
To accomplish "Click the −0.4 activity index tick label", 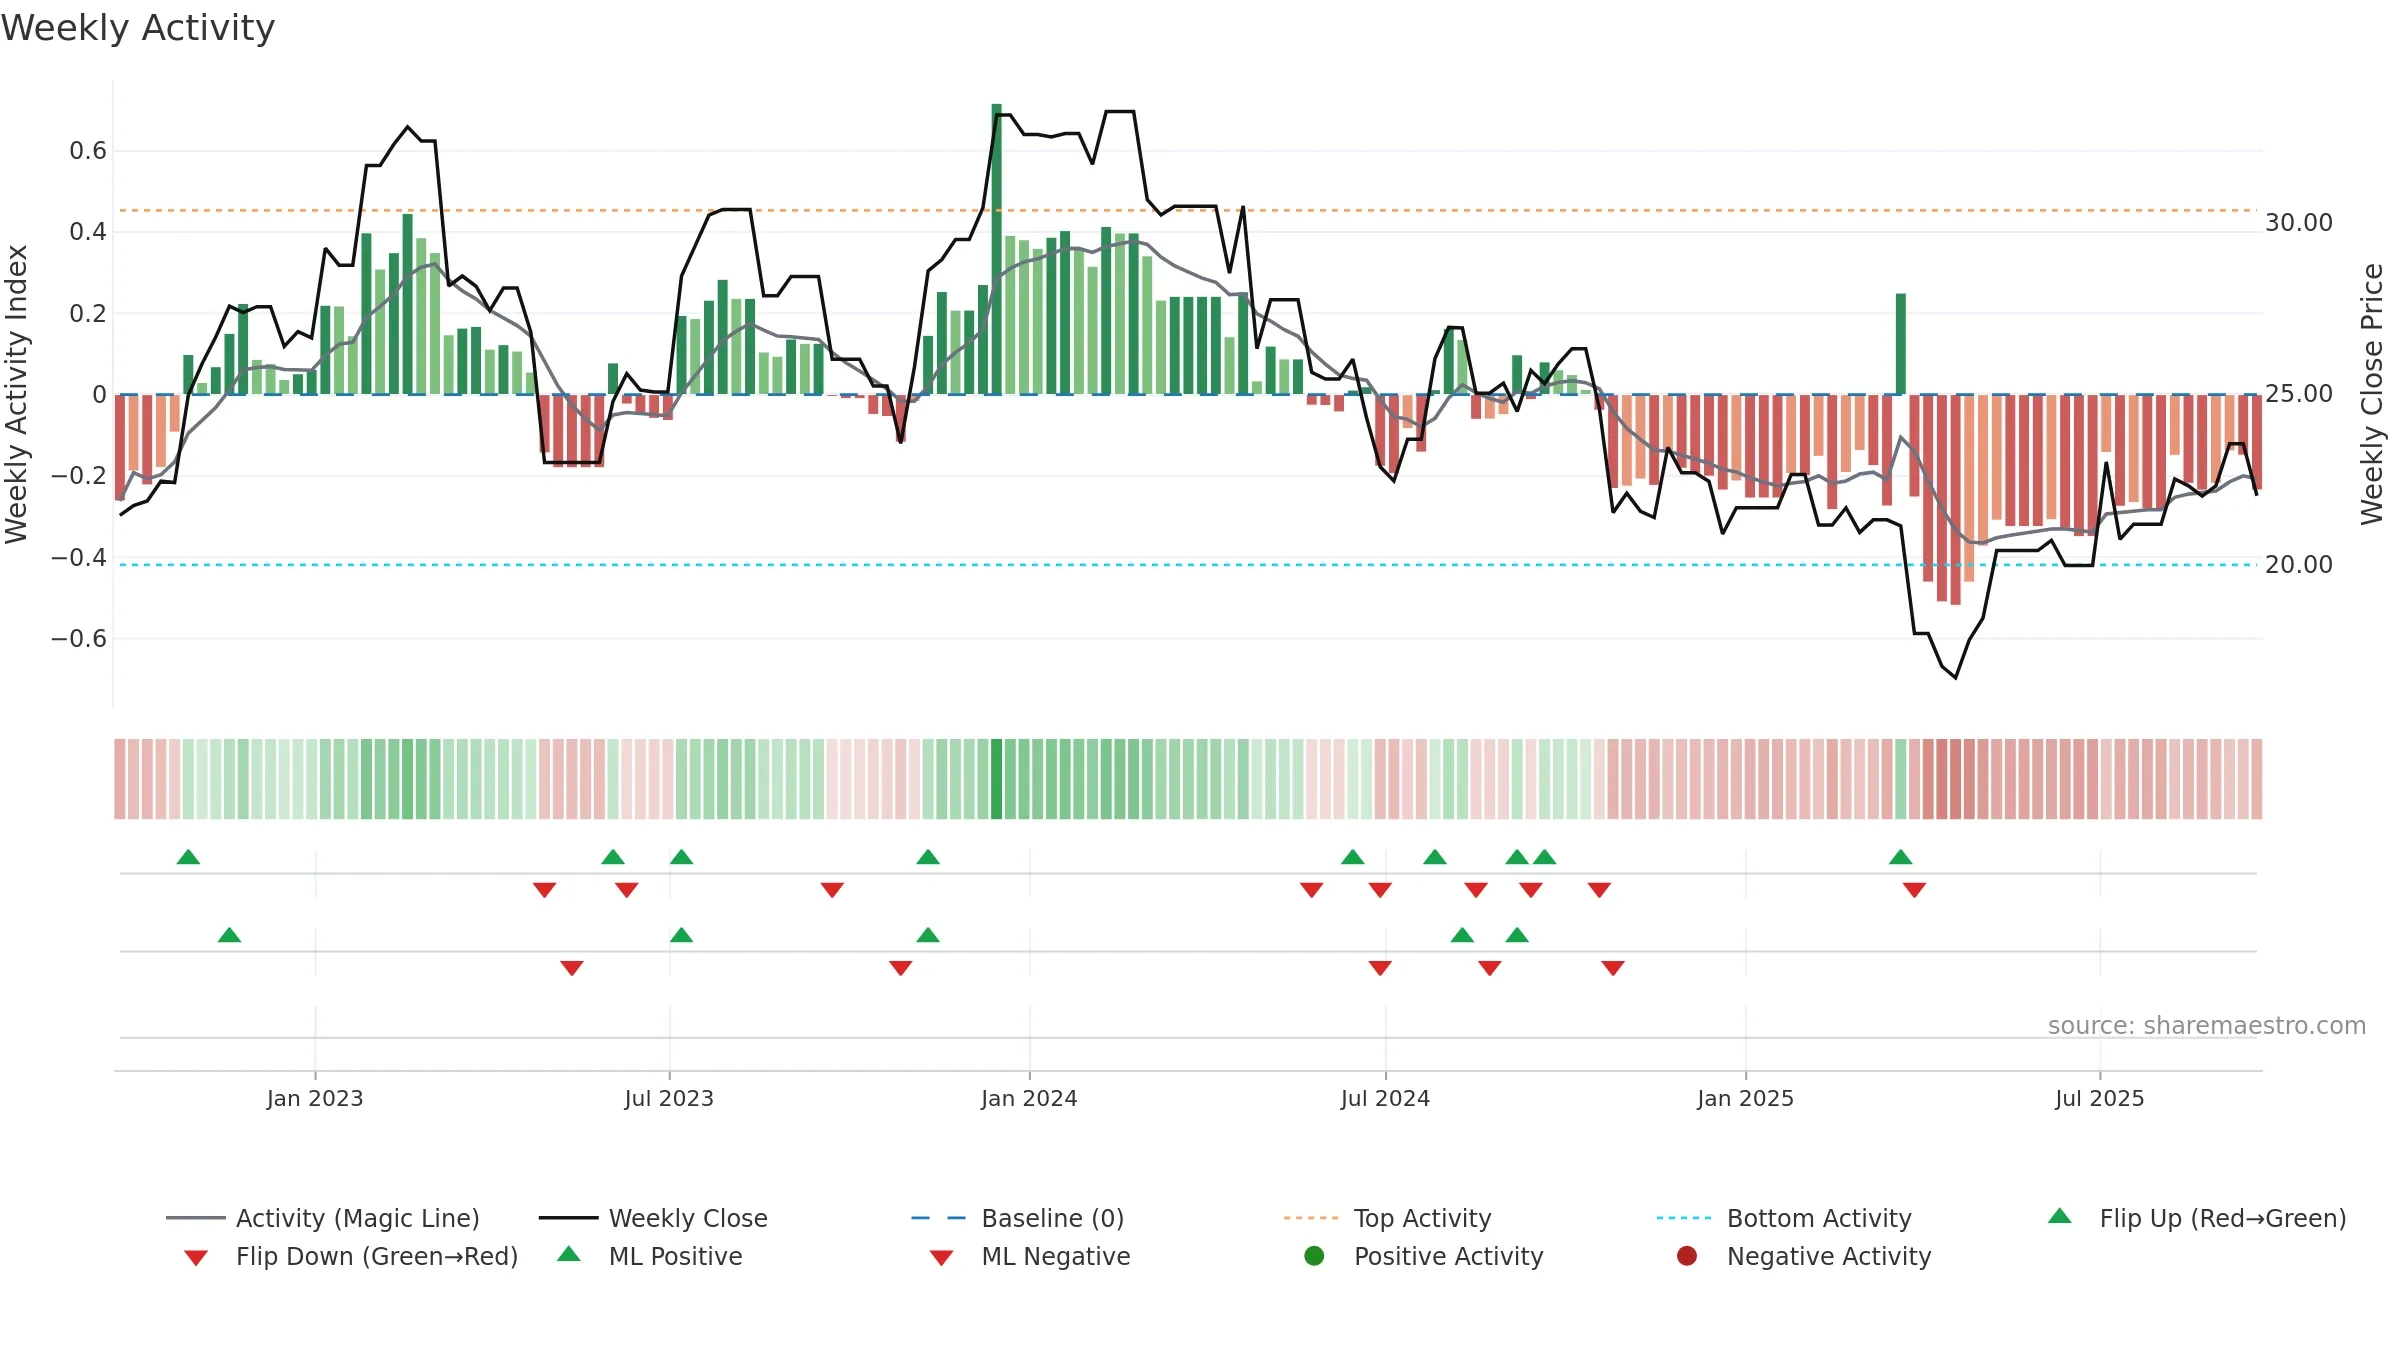I will [x=79, y=557].
